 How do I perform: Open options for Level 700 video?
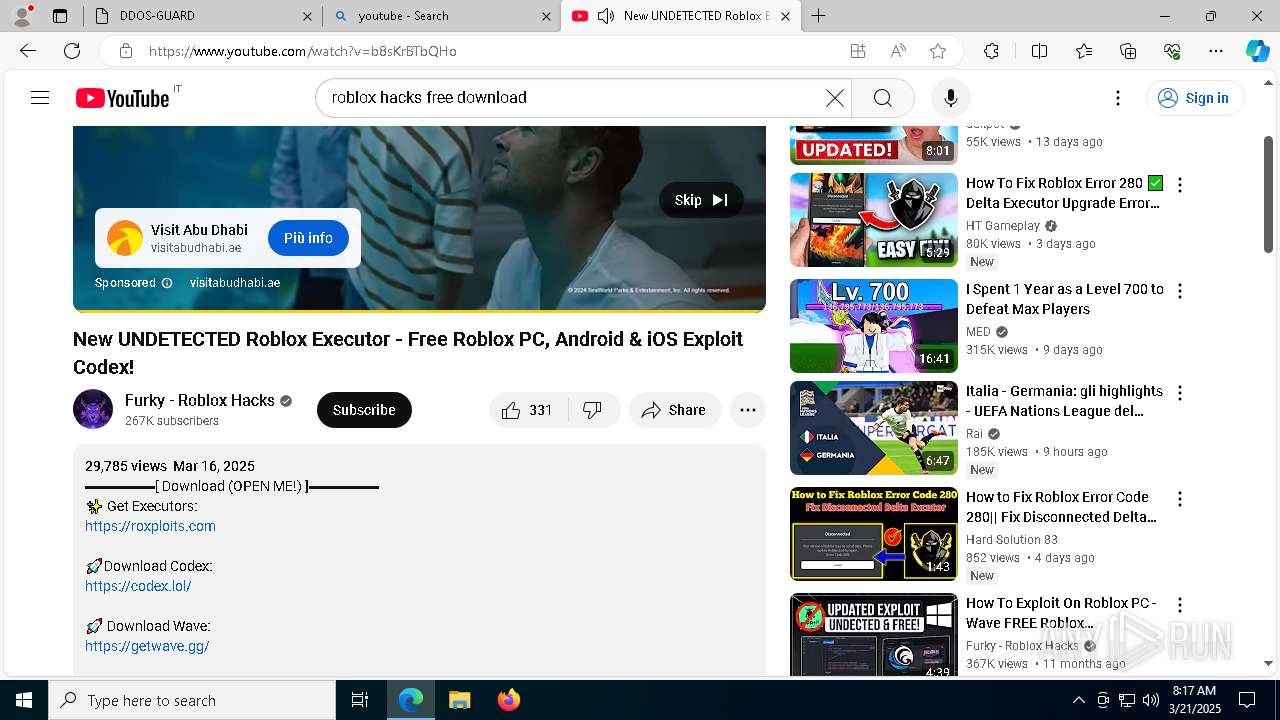1180,291
